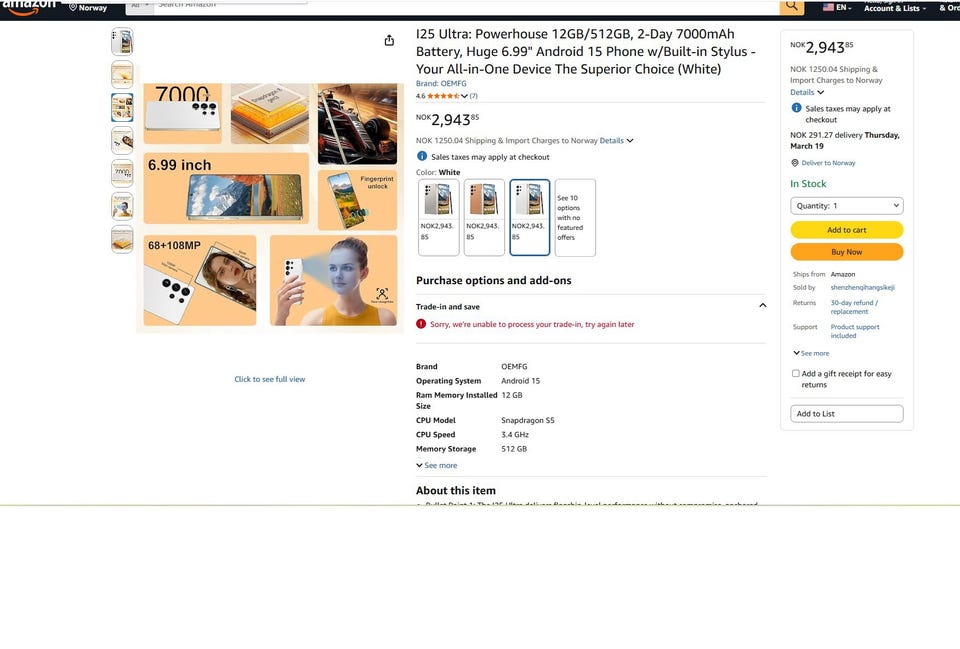Open the Norway delivery location selector
Viewport: 960px width, 649px height.
click(x=88, y=7)
